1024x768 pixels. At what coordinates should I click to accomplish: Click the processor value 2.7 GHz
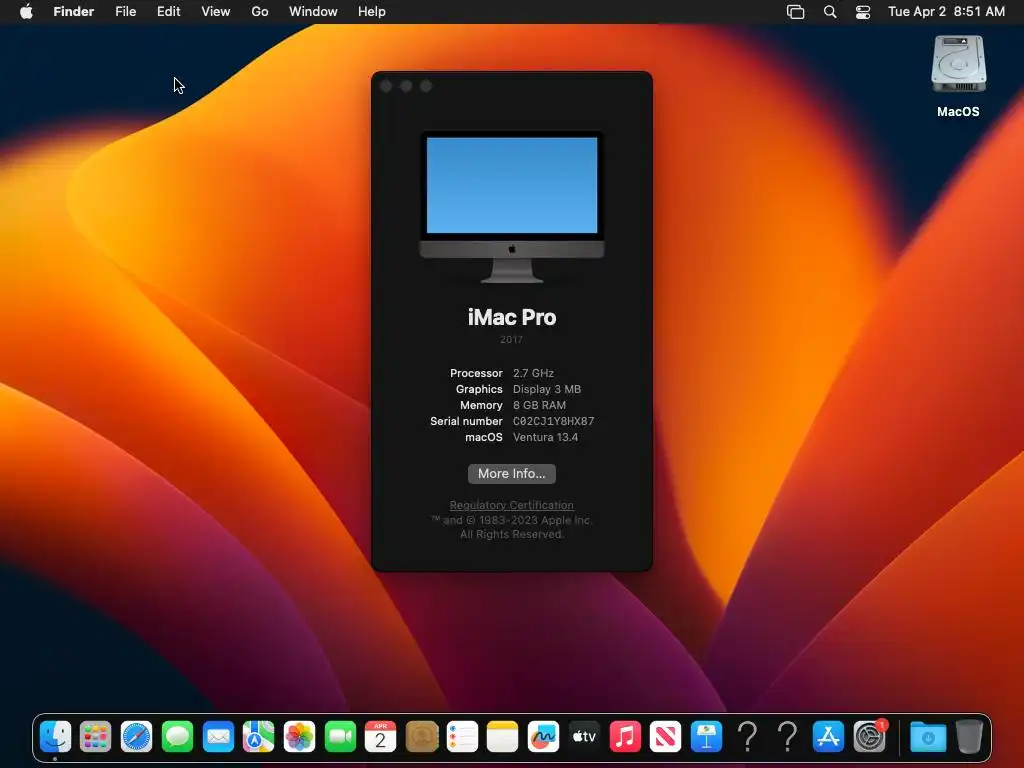point(533,373)
